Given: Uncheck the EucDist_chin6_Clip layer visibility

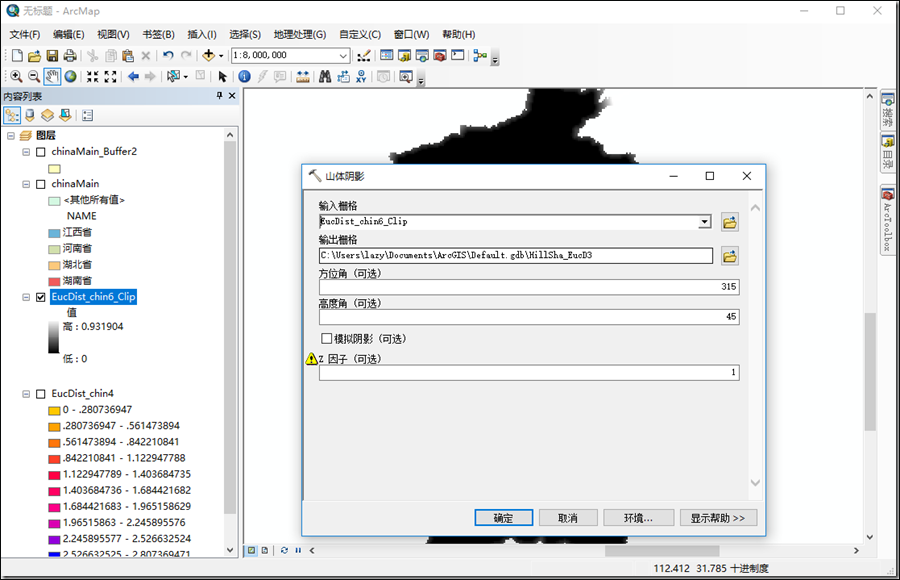Looking at the screenshot, I should point(39,299).
